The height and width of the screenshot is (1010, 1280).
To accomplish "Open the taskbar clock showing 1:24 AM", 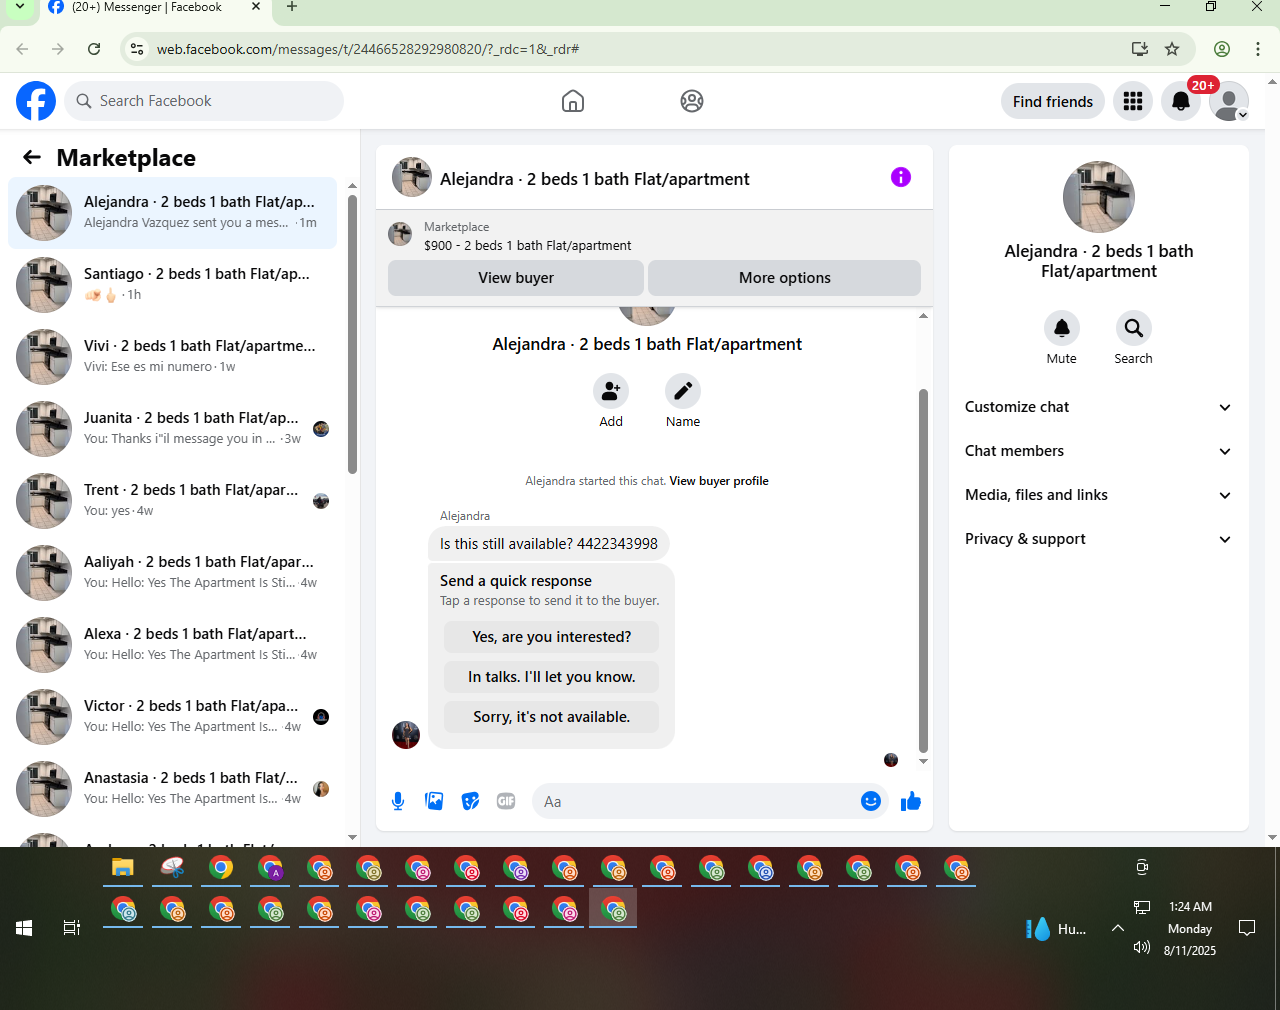I will (x=1190, y=928).
